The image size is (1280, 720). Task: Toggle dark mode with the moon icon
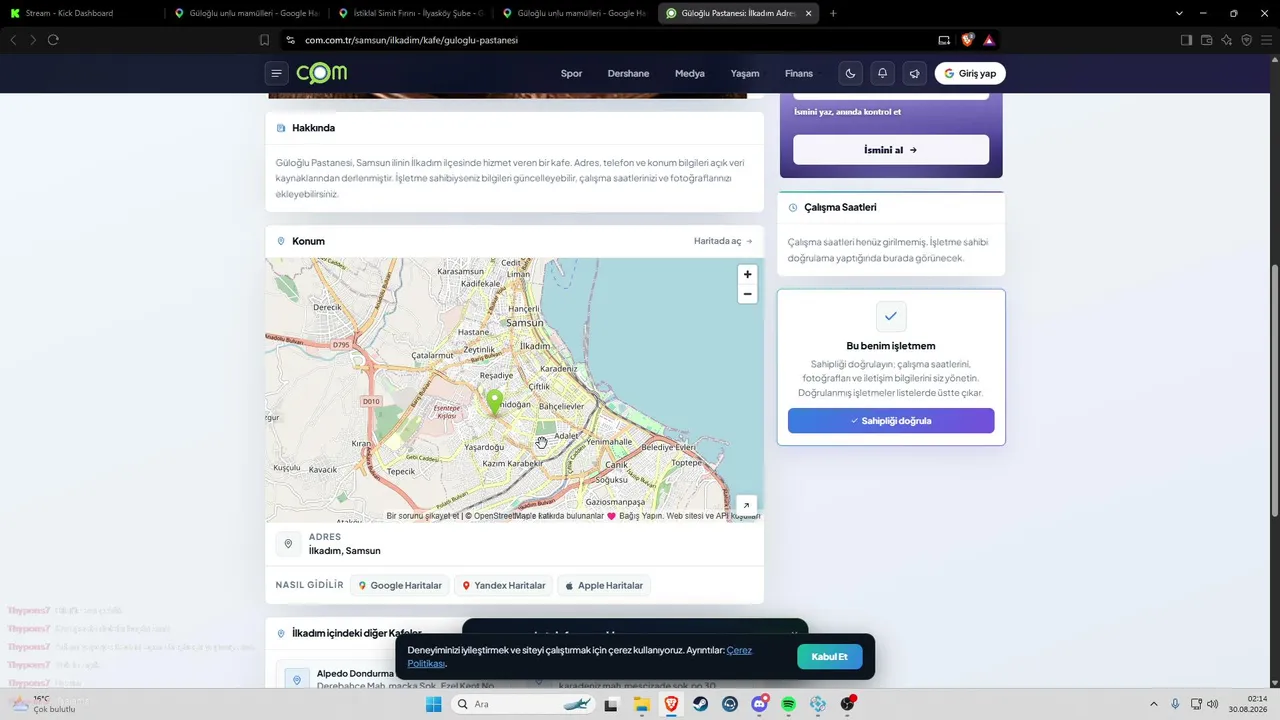(x=850, y=73)
